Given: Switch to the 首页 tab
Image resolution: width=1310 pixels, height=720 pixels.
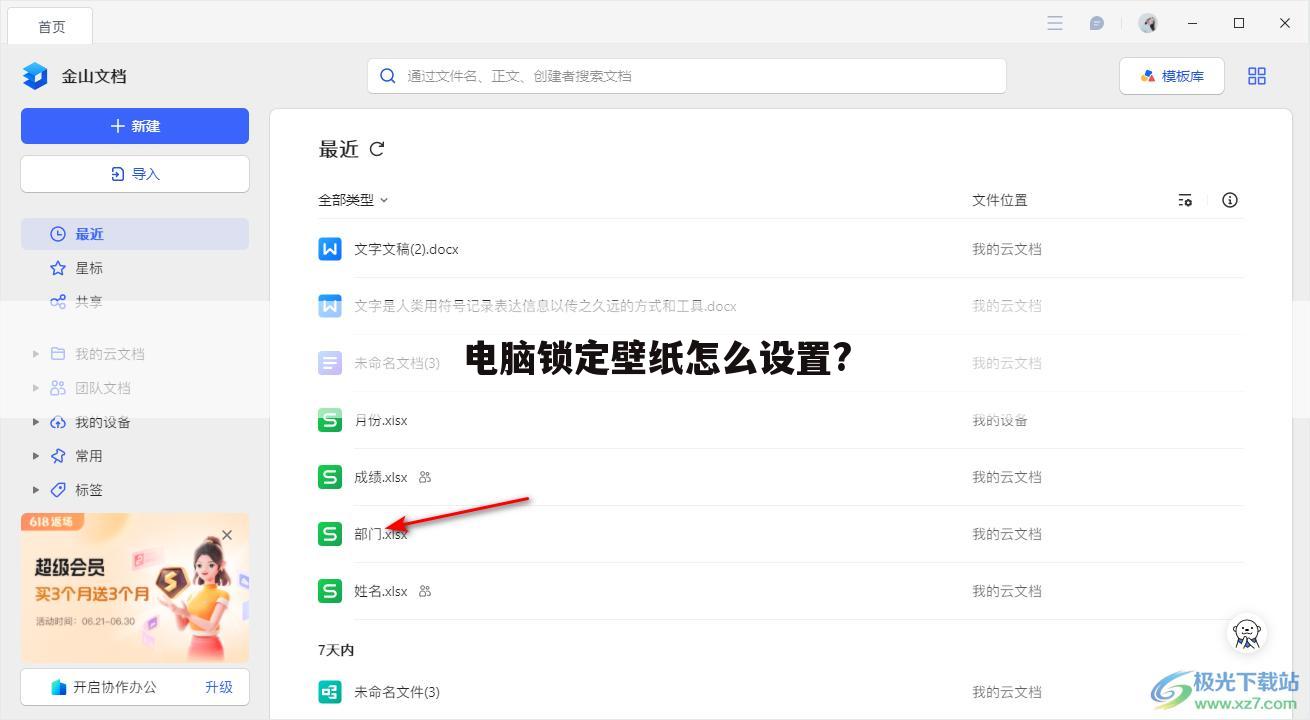Looking at the screenshot, I should [x=51, y=27].
